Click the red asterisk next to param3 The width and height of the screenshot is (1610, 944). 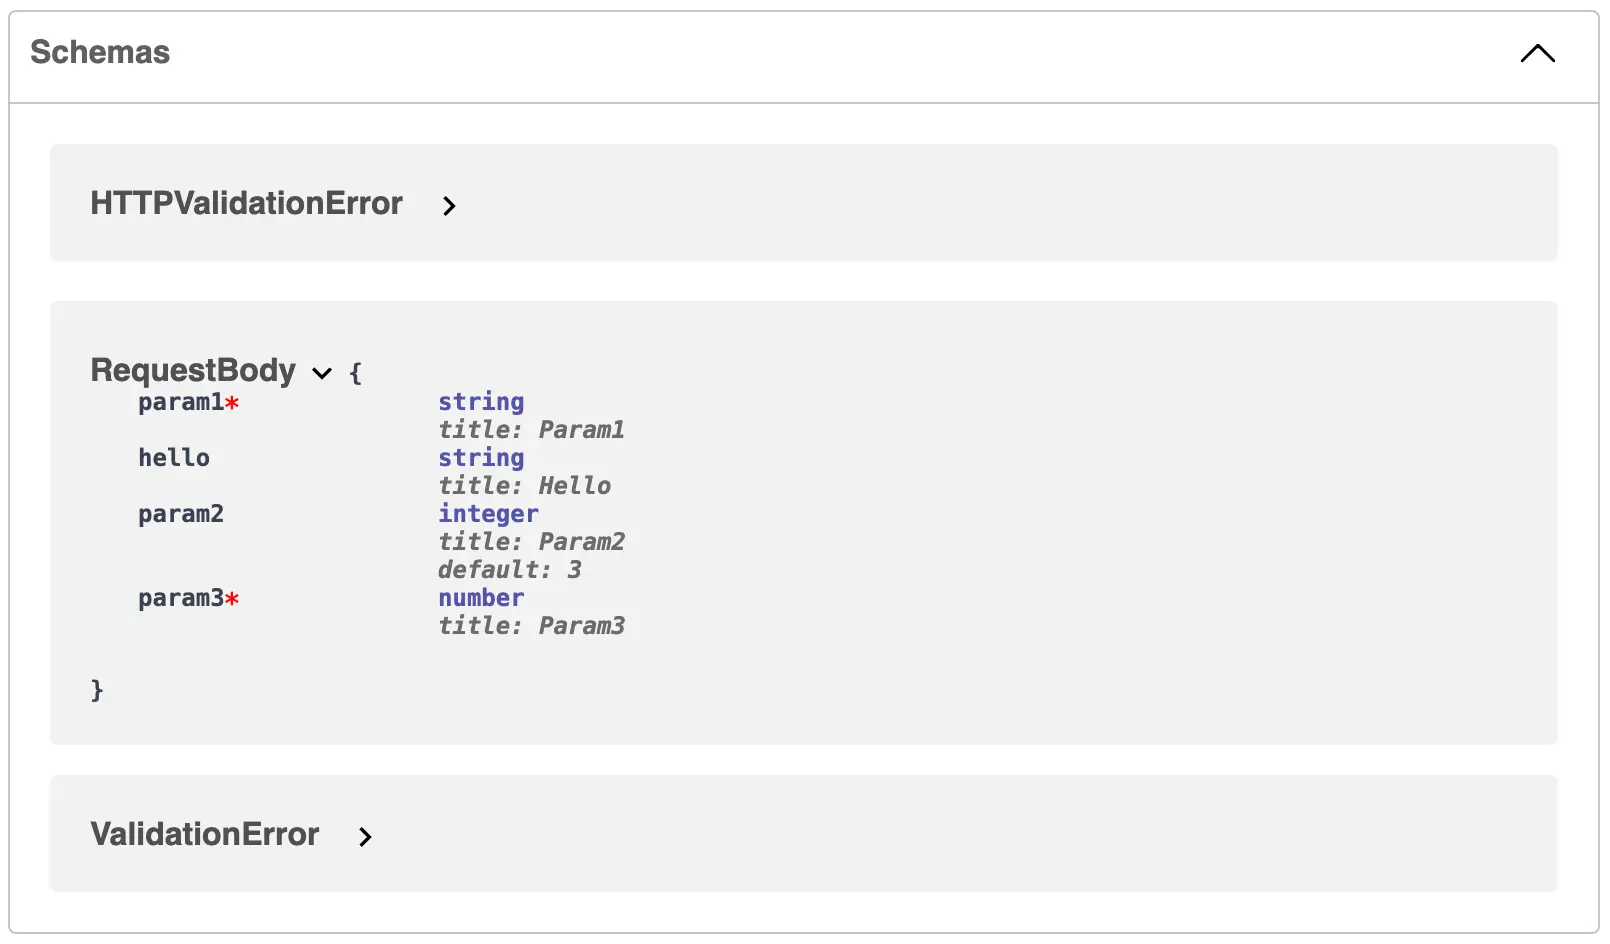[233, 600]
